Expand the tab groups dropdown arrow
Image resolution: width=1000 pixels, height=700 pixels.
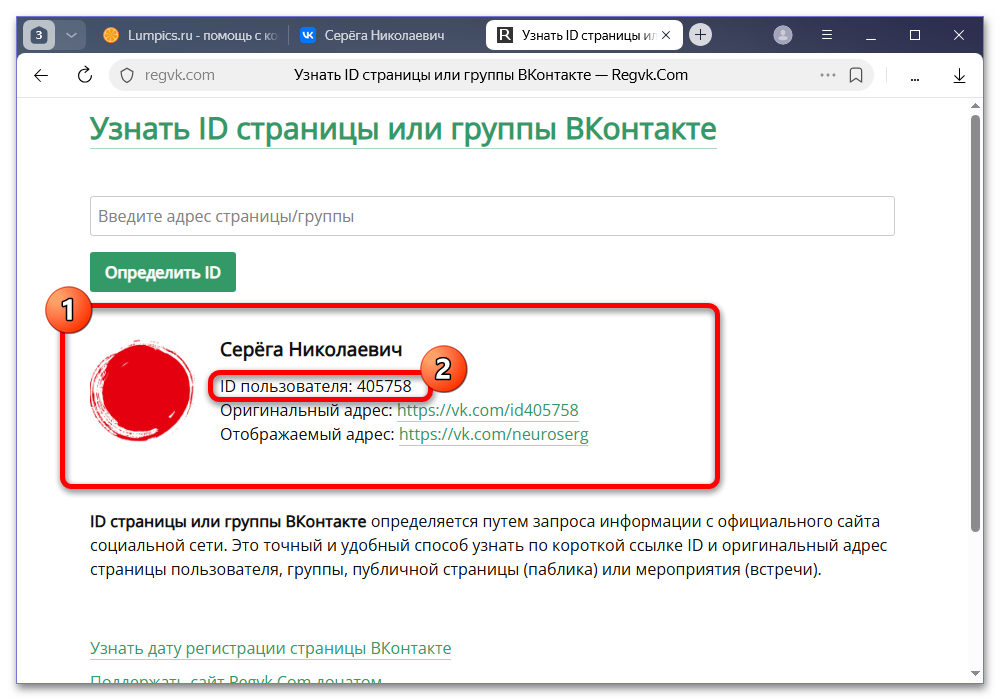71,35
